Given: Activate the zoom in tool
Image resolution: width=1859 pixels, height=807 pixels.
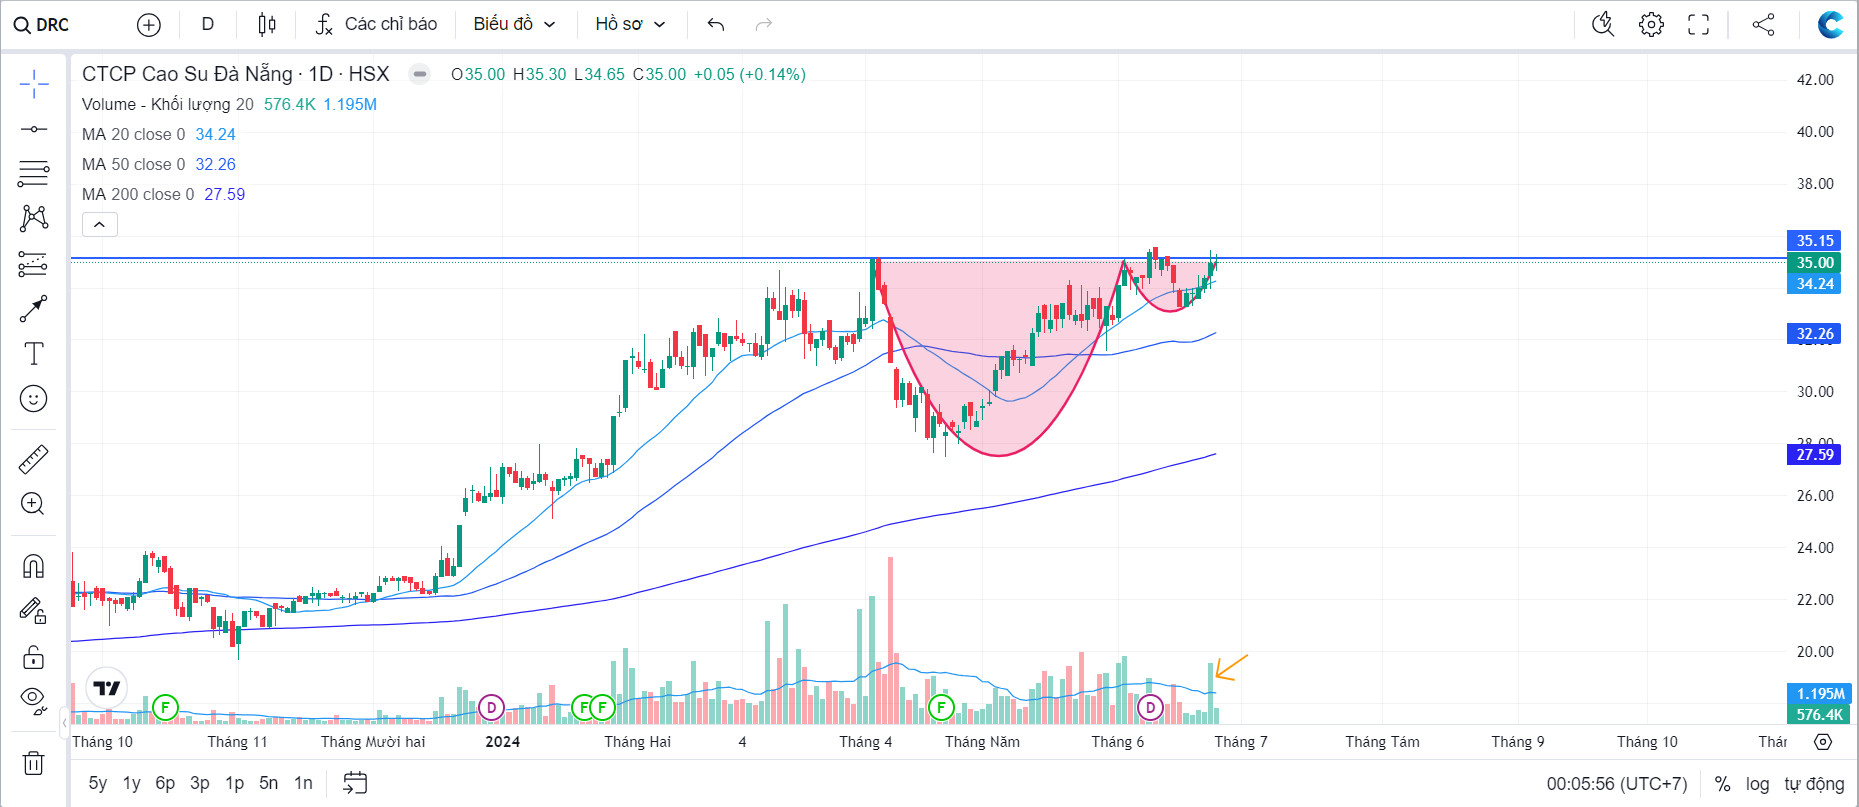Looking at the screenshot, I should point(33,504).
